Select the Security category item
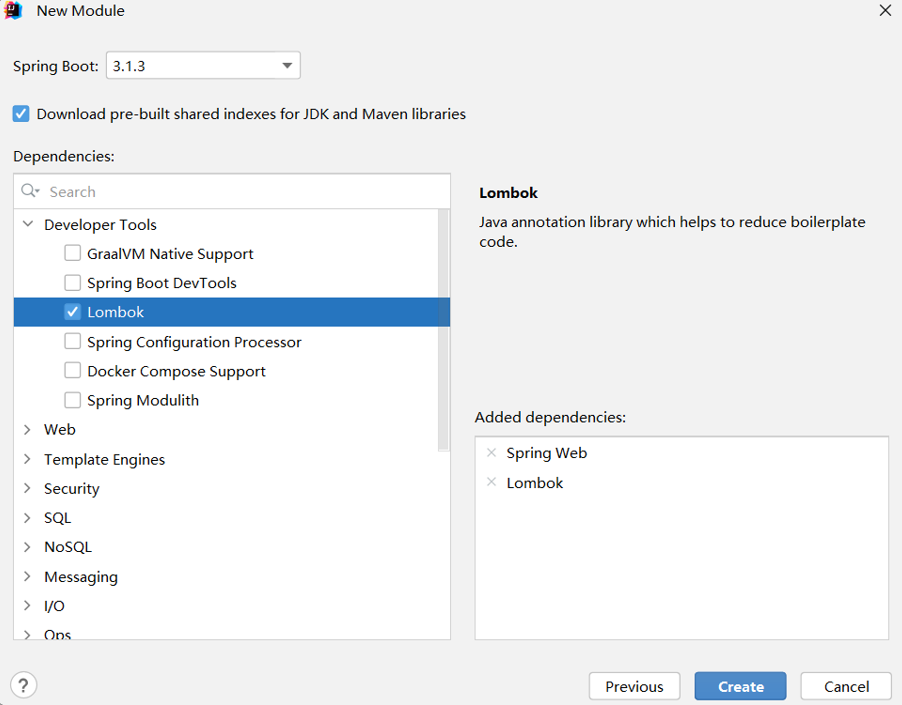Image resolution: width=902 pixels, height=705 pixels. click(71, 489)
